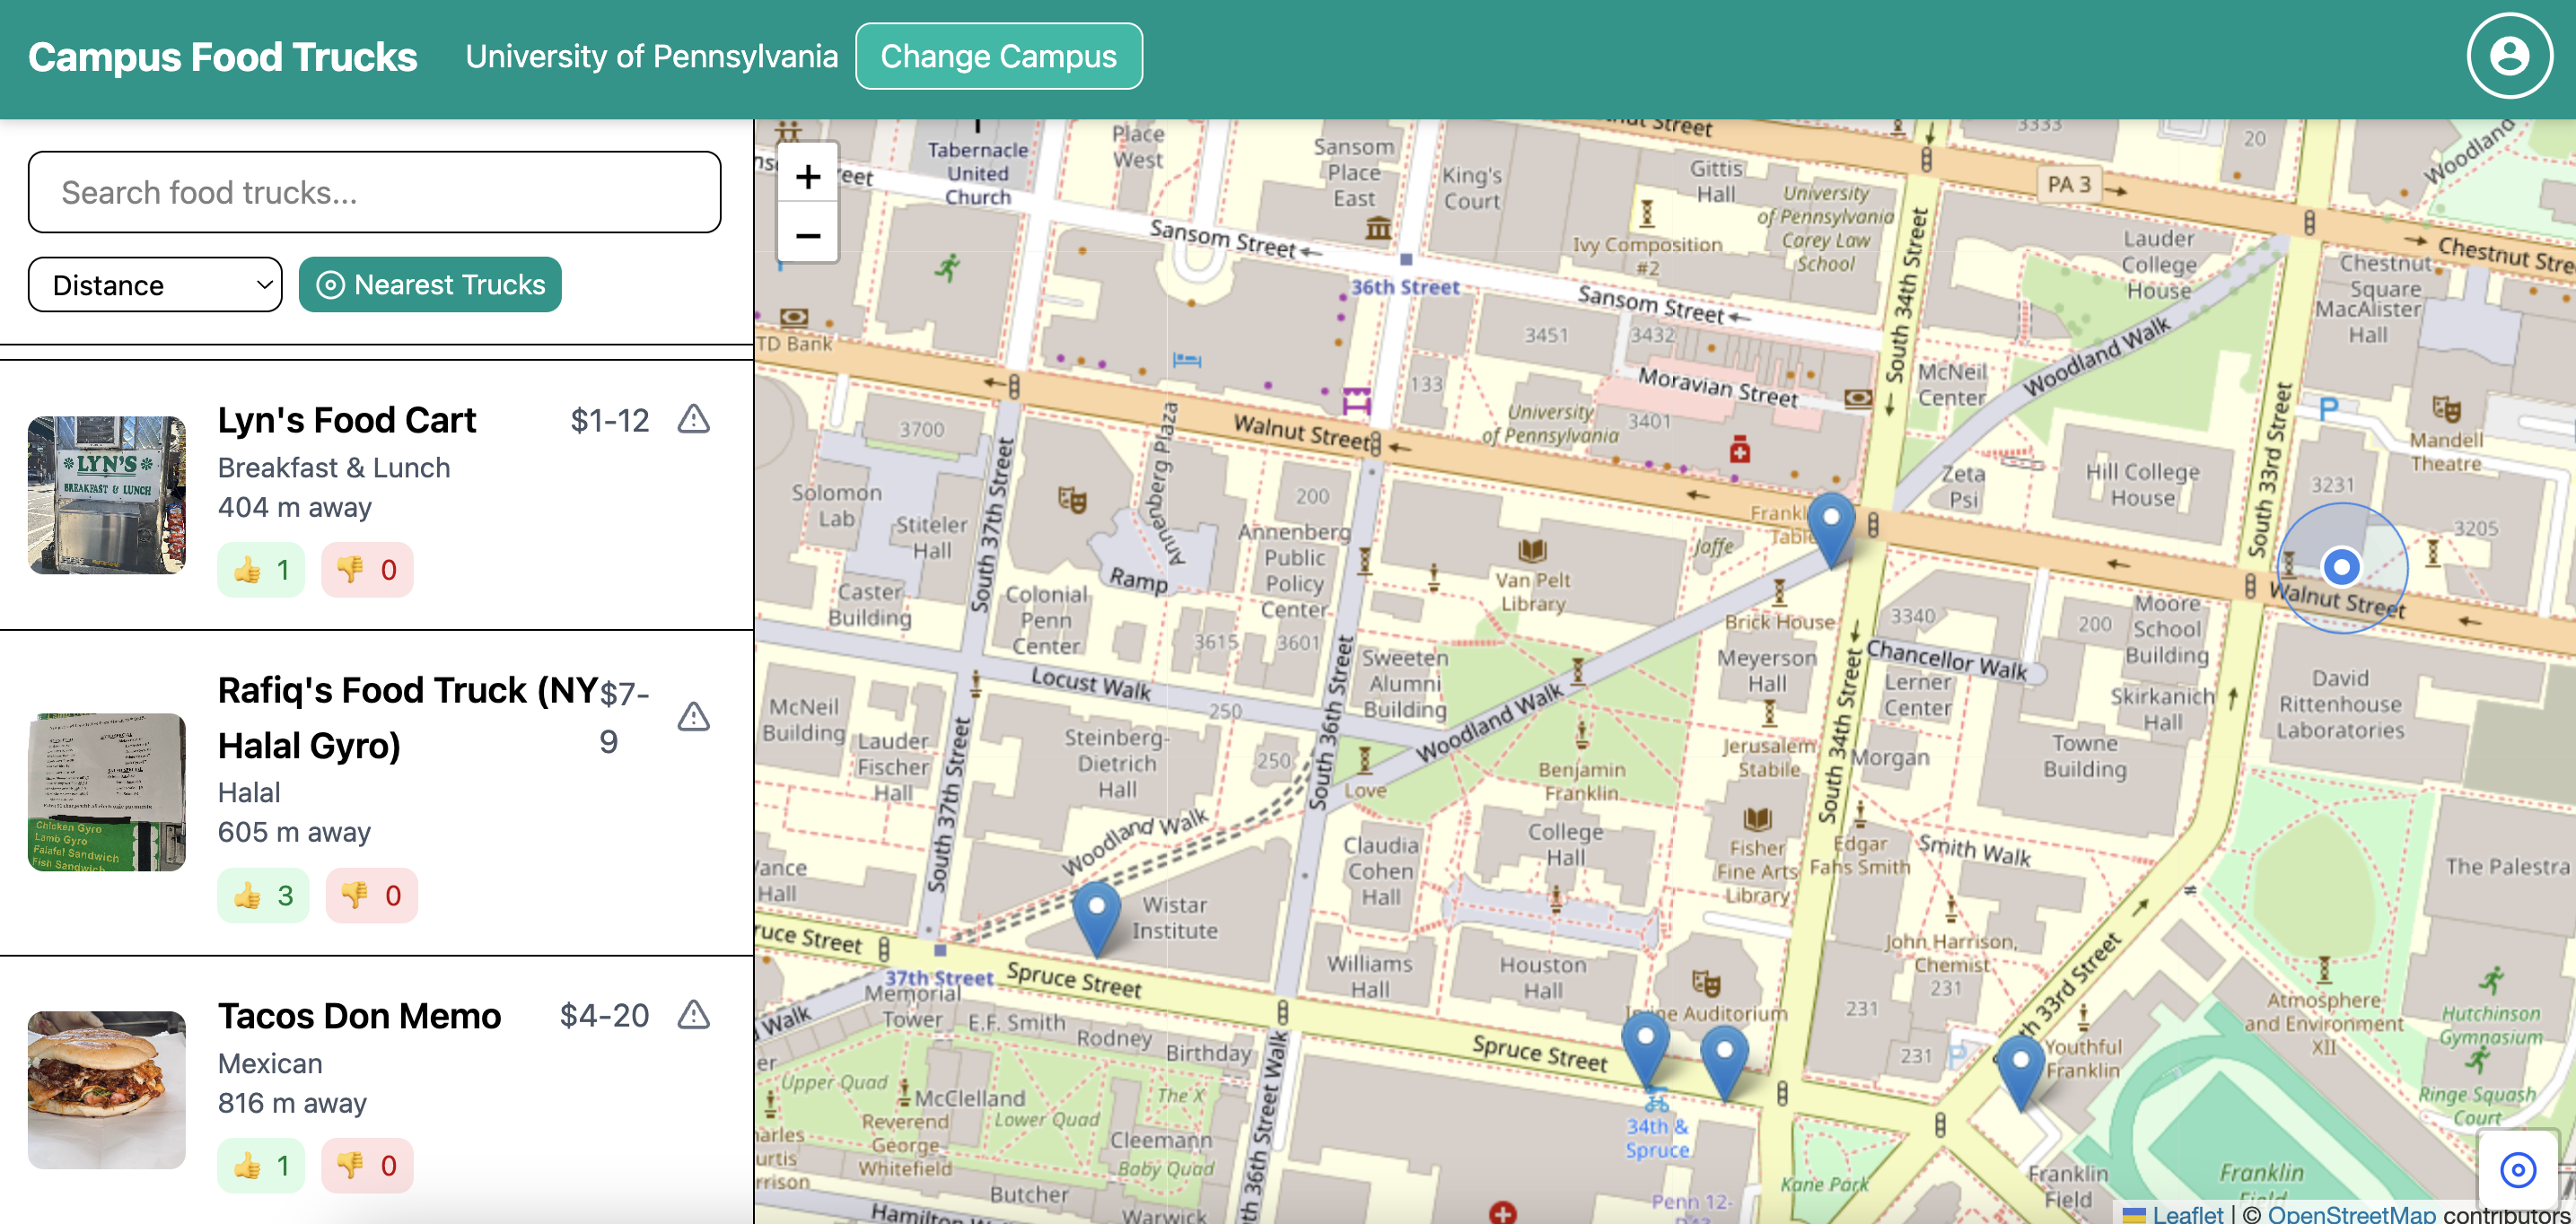Viewport: 2576px width, 1224px height.
Task: Click the Fisher Fine Arts Library icon on map
Action: (x=1756, y=819)
